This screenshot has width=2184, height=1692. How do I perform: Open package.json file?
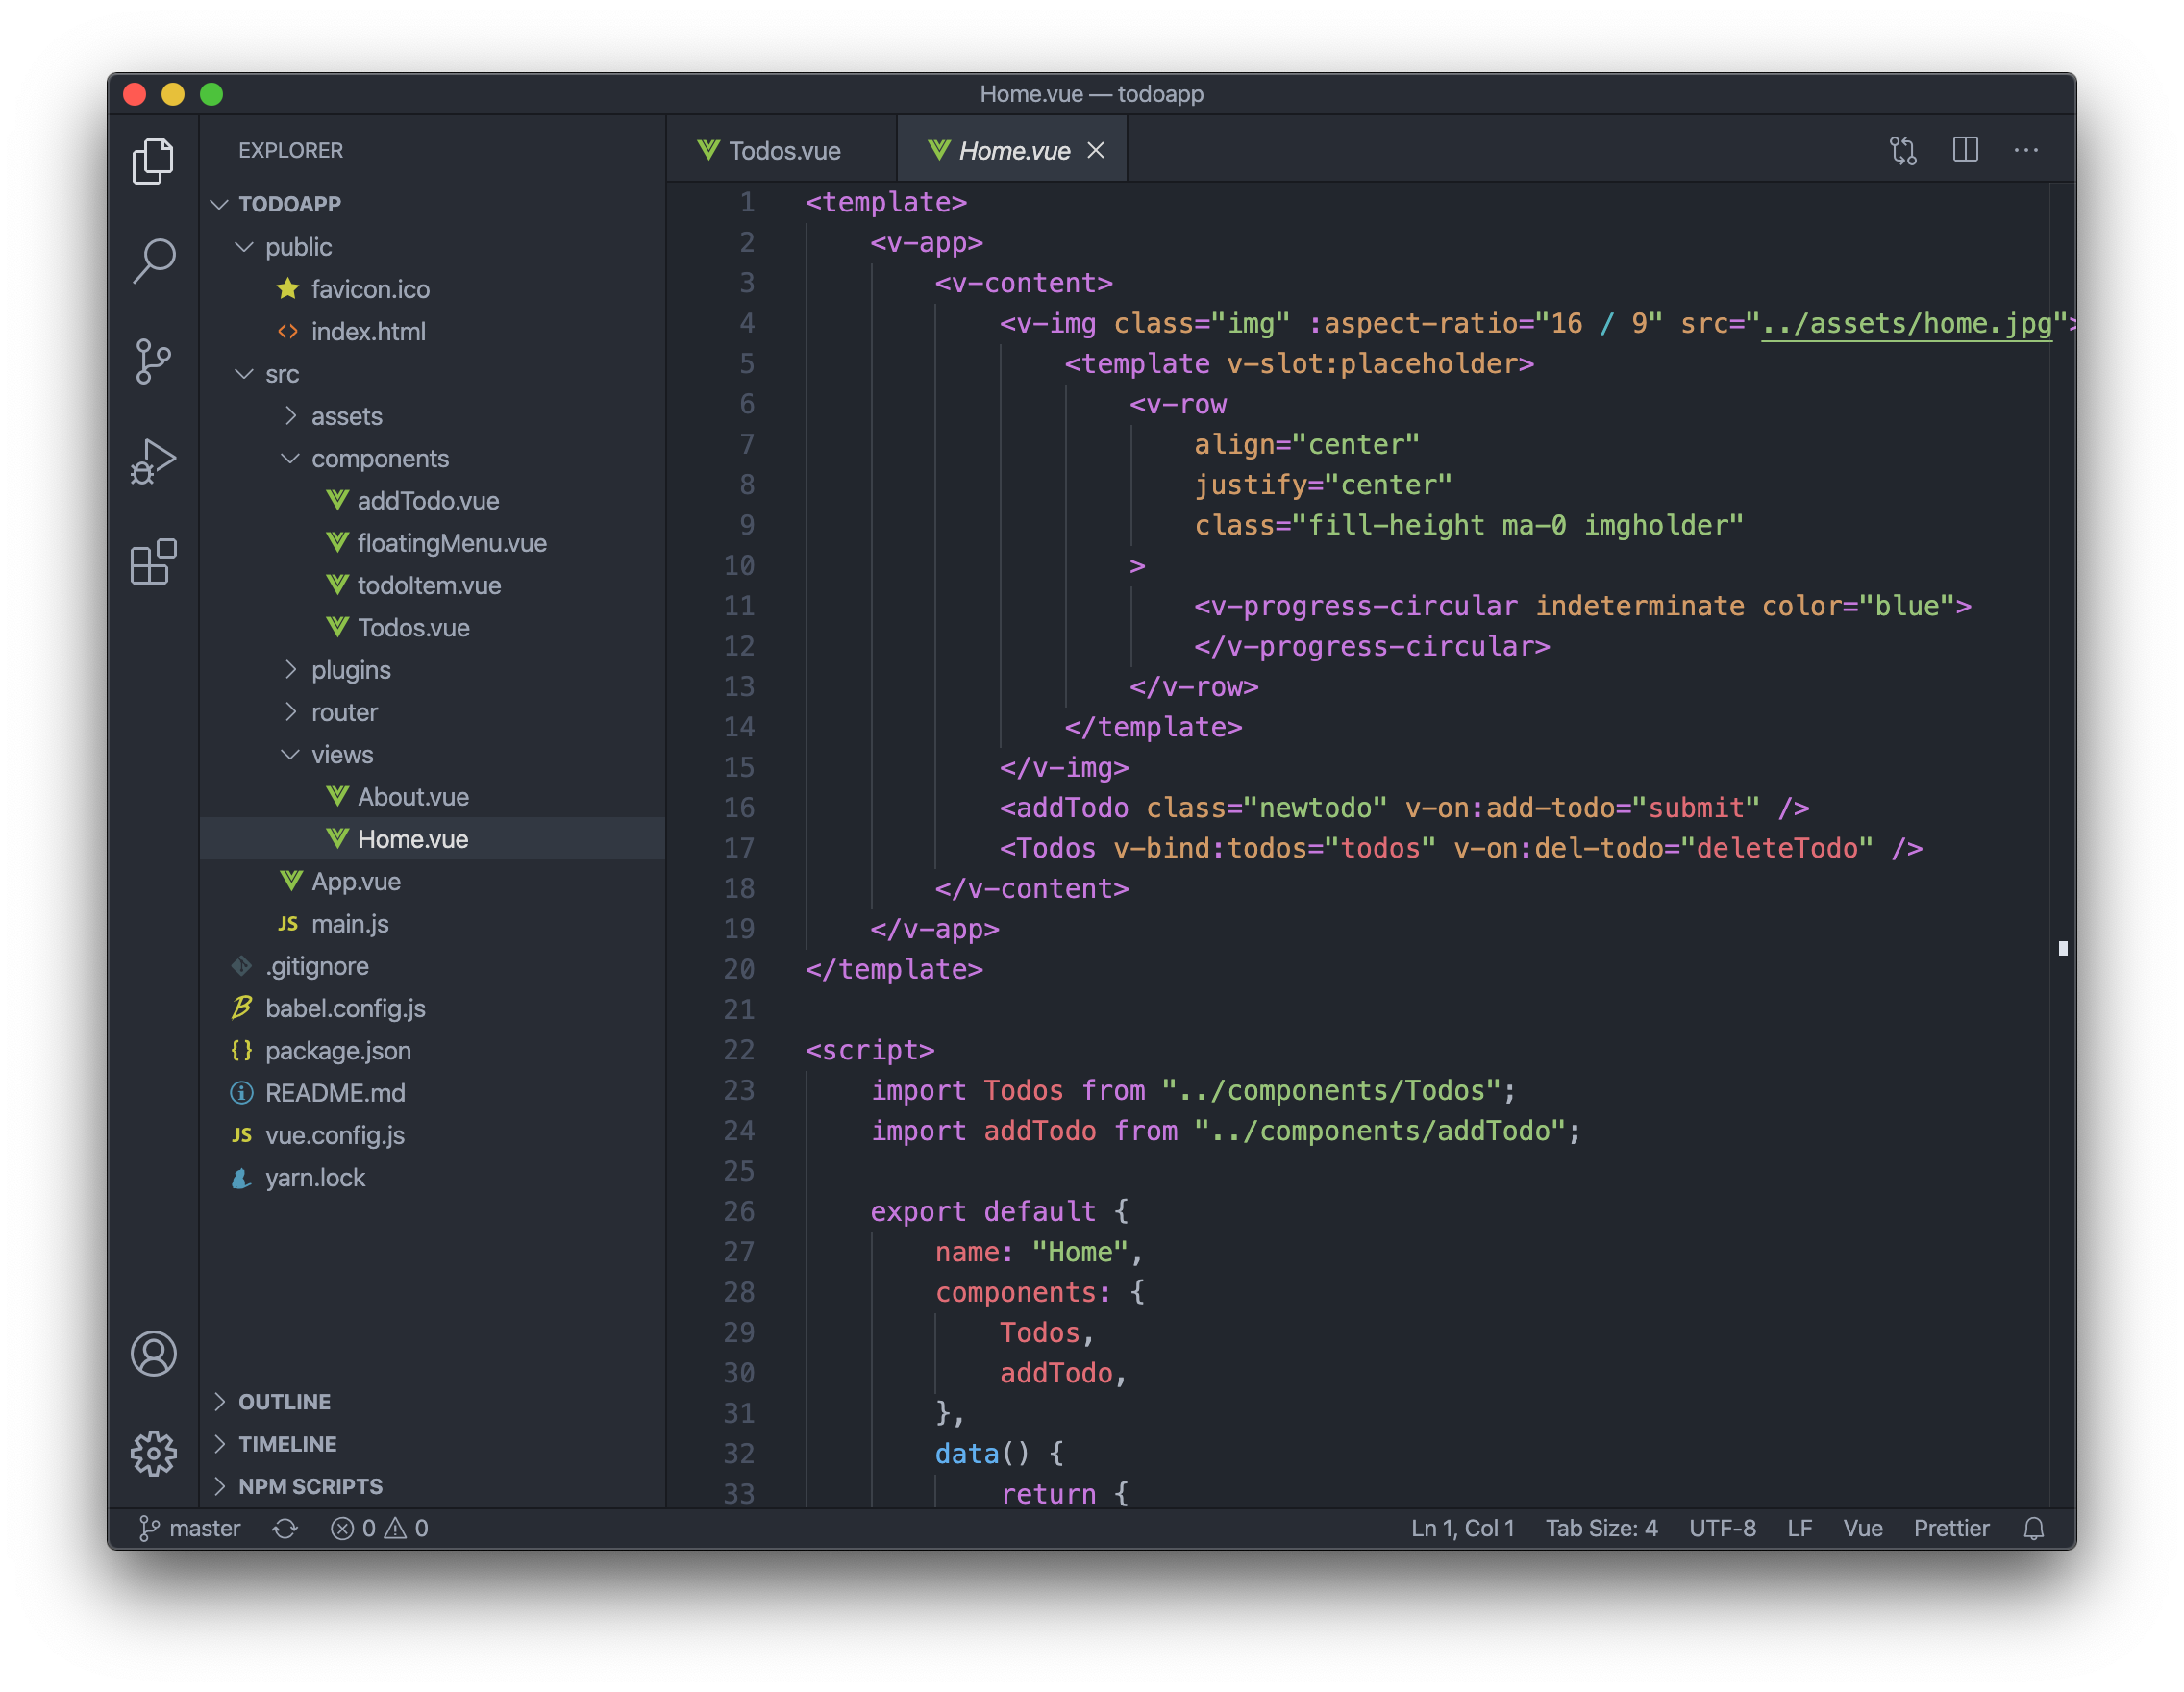point(432,1050)
